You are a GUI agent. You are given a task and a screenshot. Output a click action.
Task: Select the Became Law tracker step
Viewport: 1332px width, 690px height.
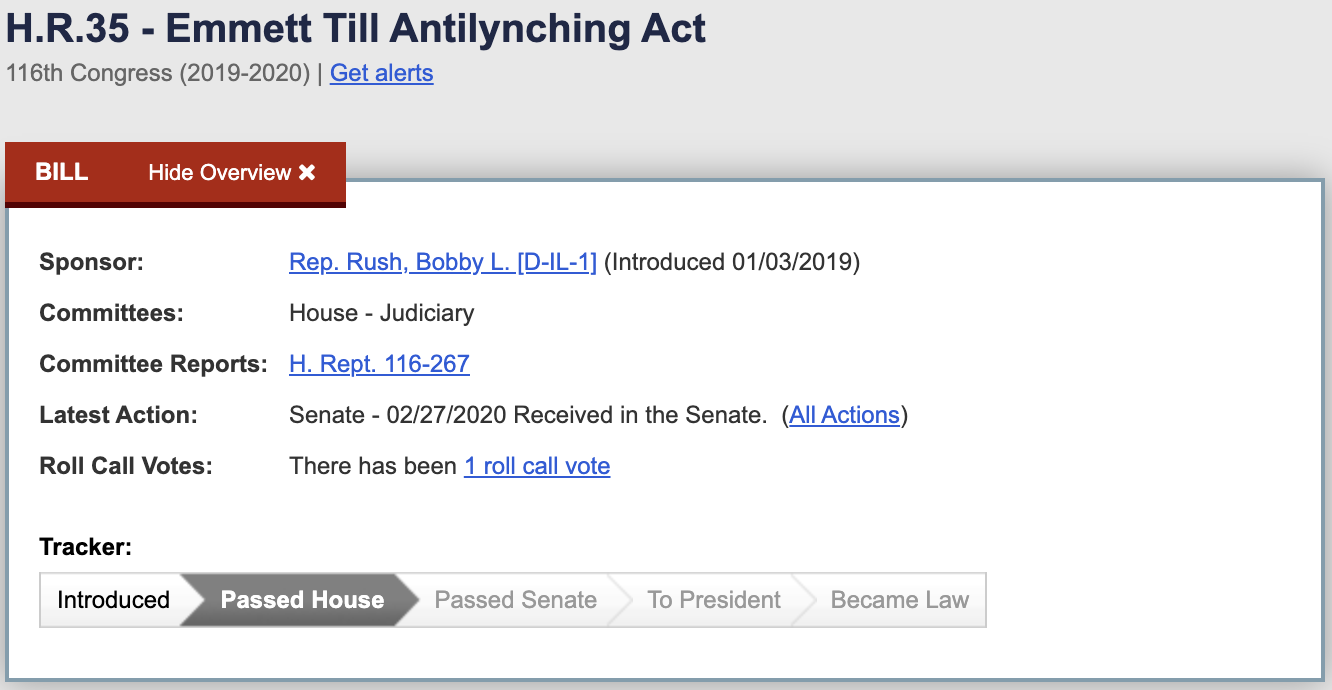point(899,600)
